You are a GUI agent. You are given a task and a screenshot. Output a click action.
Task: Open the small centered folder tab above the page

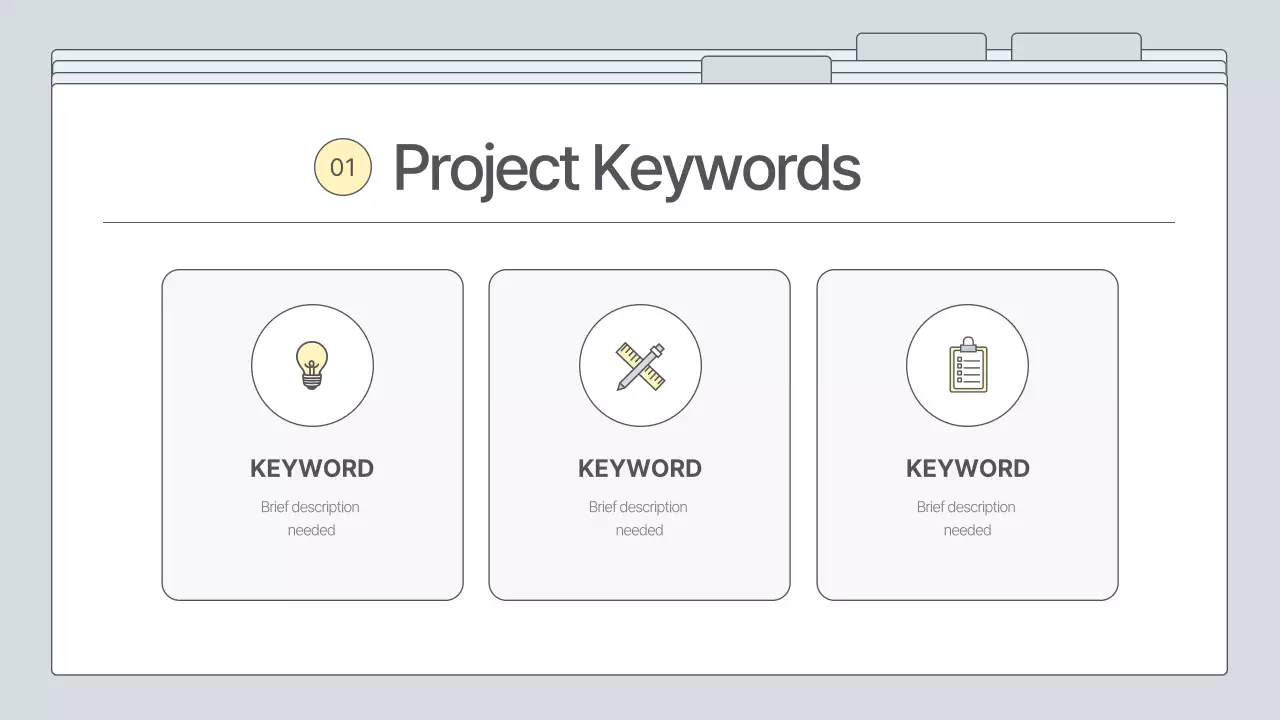point(767,68)
